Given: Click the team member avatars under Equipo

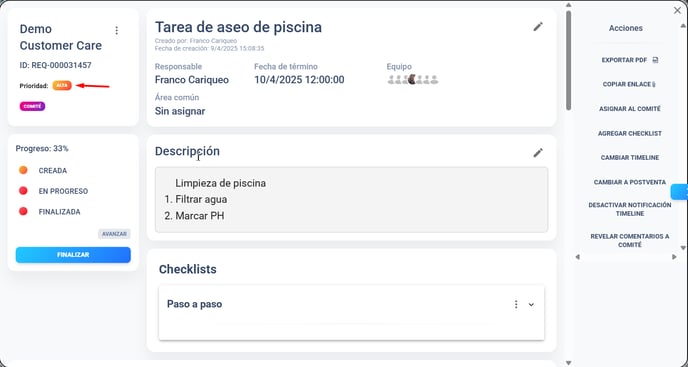Looking at the screenshot, I should [x=412, y=80].
